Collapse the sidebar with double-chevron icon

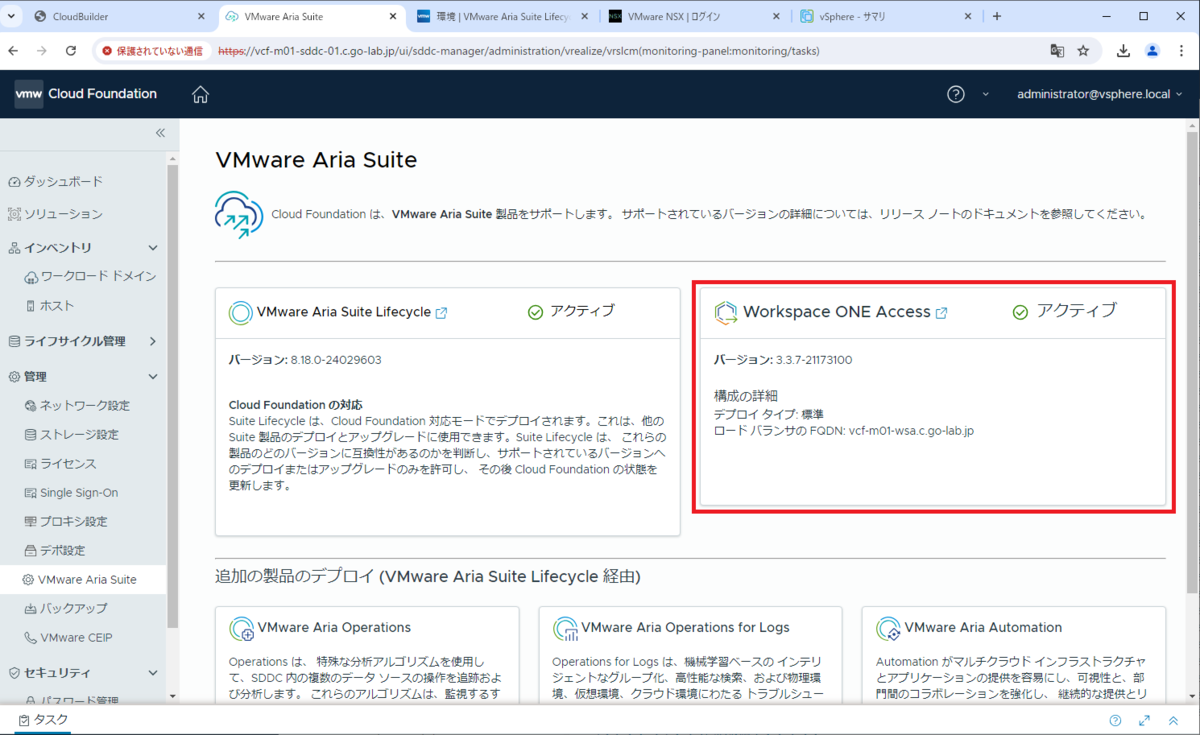[160, 133]
